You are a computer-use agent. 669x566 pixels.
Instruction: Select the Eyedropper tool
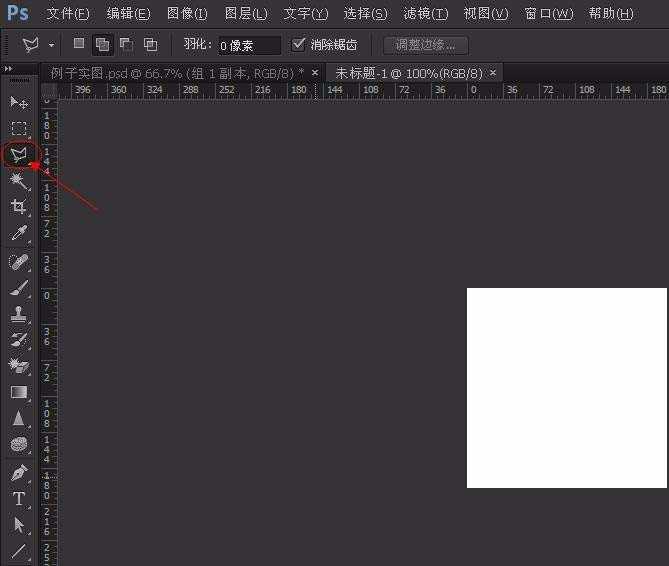tap(18, 234)
